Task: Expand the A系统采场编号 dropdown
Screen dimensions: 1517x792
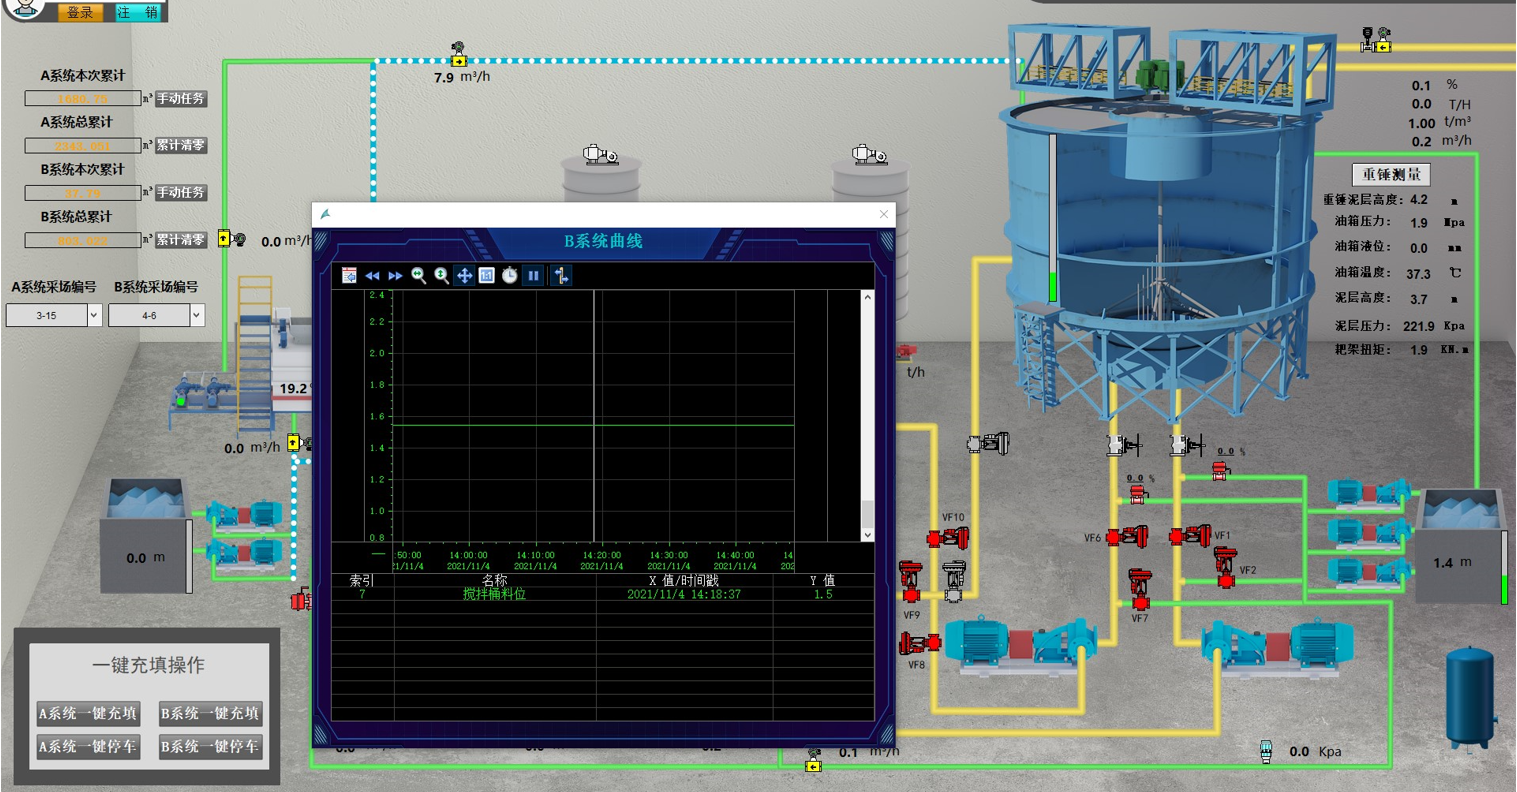Action: tap(94, 316)
